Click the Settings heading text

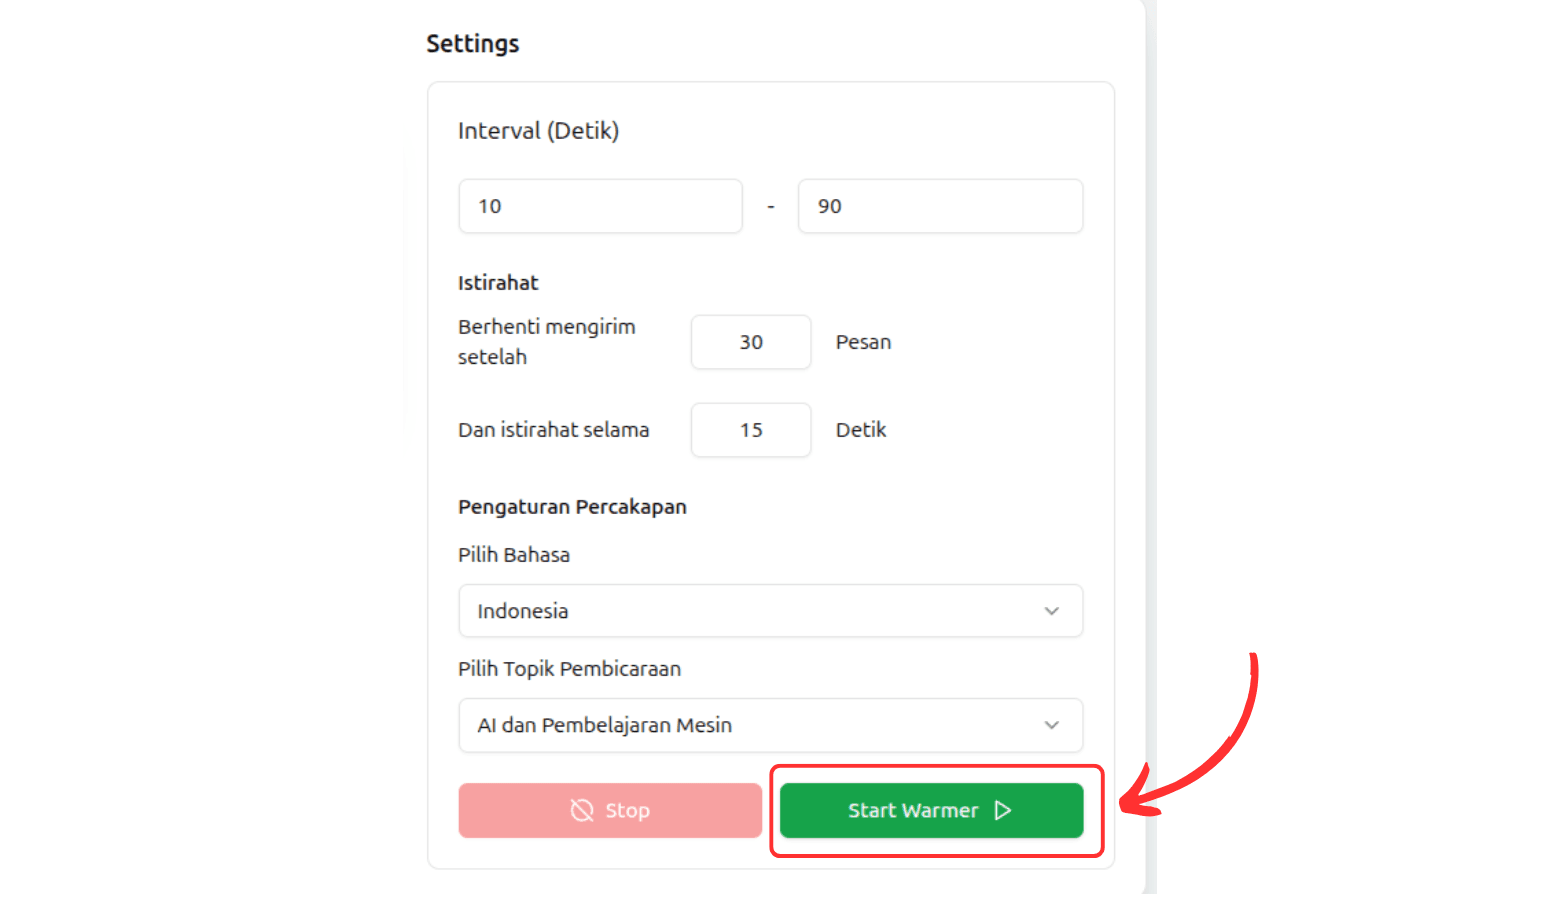473,44
